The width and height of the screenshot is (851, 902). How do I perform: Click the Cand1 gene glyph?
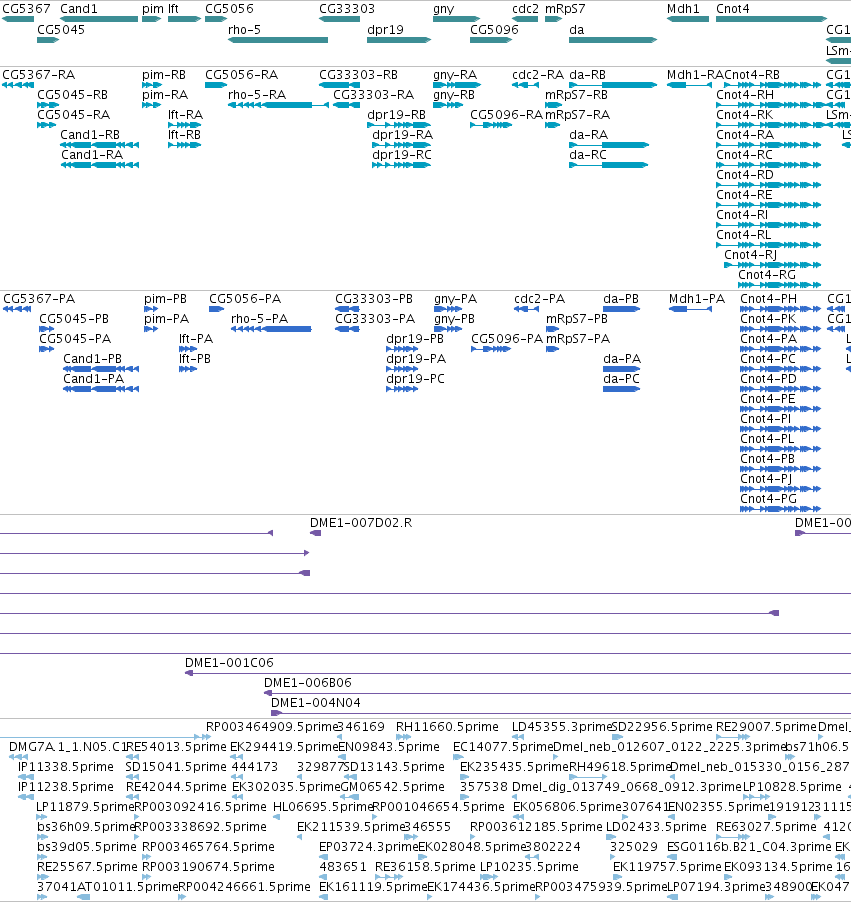99,19
